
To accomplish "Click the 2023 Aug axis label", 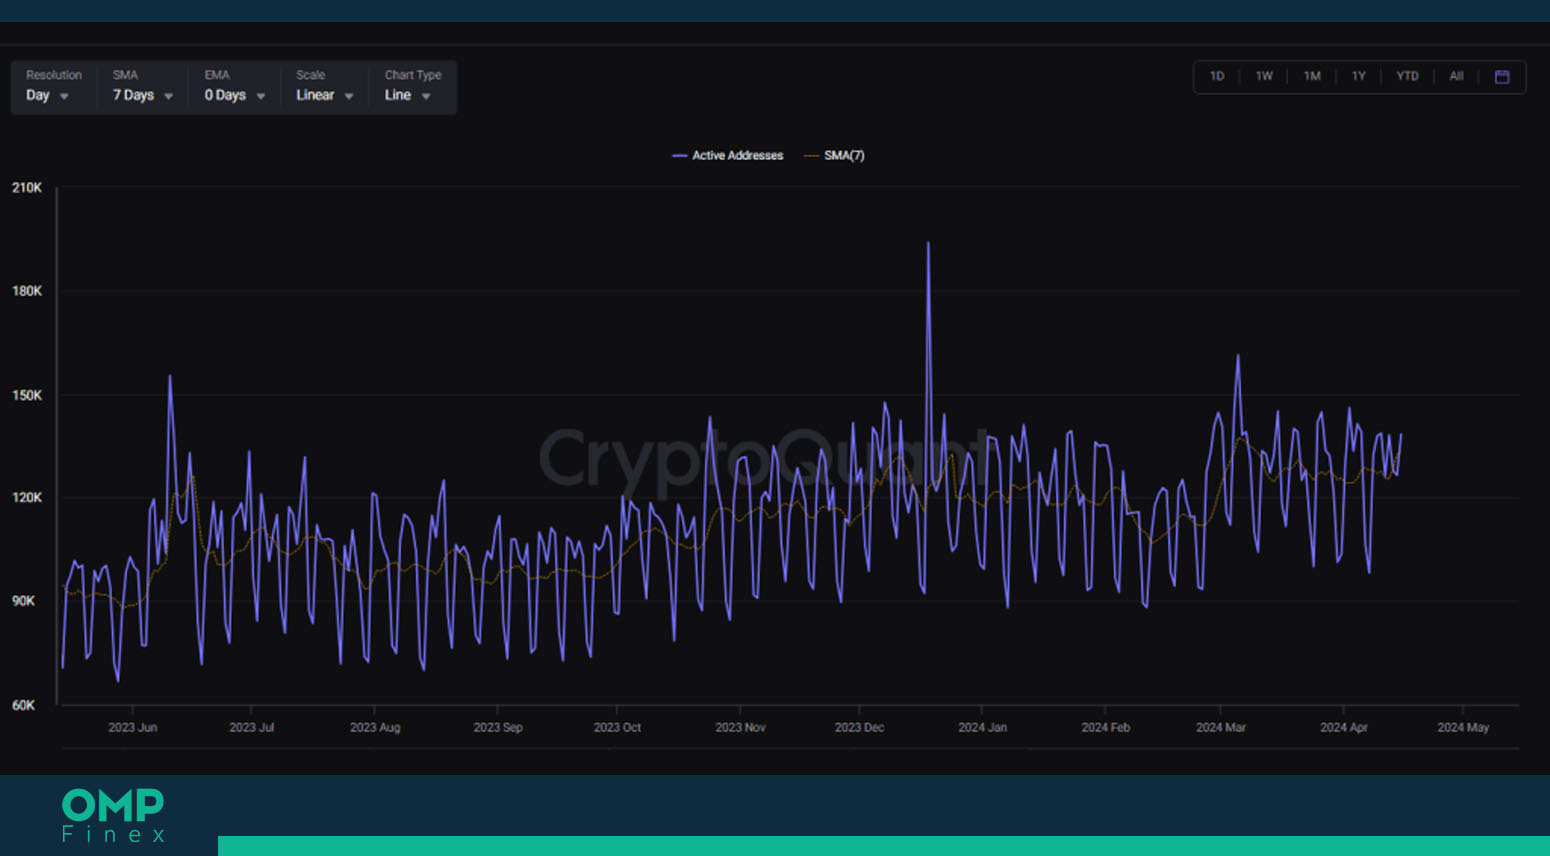I will tap(375, 728).
